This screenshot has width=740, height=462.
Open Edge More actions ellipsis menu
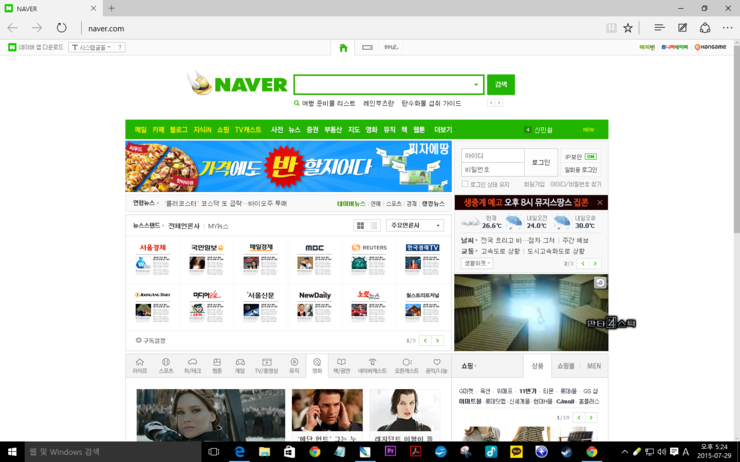(x=728, y=28)
